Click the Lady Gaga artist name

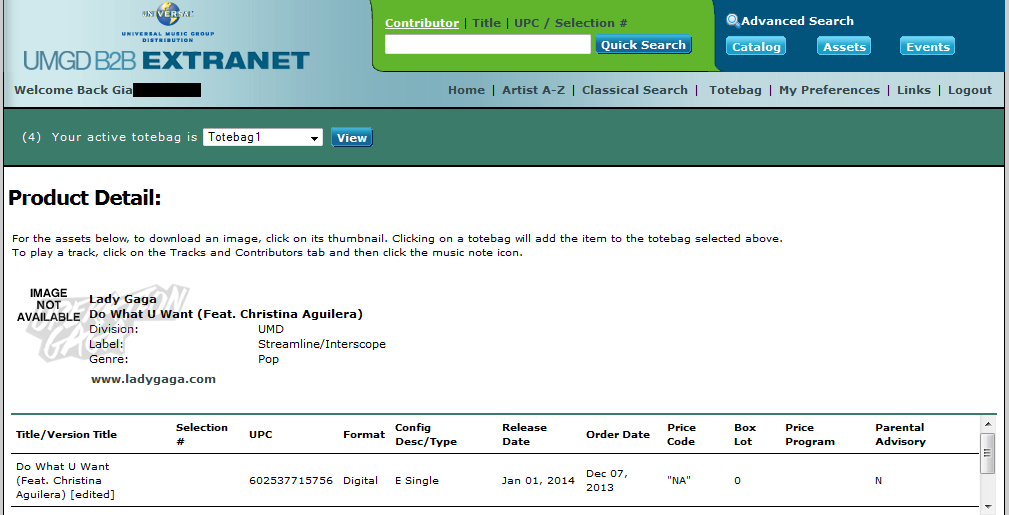tap(123, 299)
